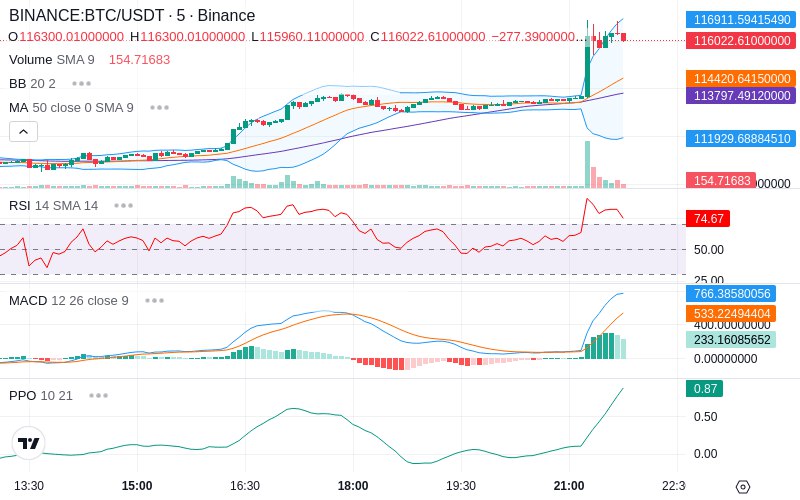Screen dimensions: 800x500
Task: Collapse the indicator legend with chevron button
Action: 23,132
